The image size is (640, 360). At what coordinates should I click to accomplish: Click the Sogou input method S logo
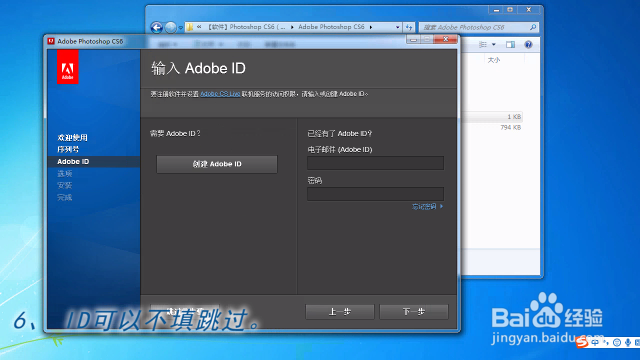pyautogui.click(x=582, y=342)
